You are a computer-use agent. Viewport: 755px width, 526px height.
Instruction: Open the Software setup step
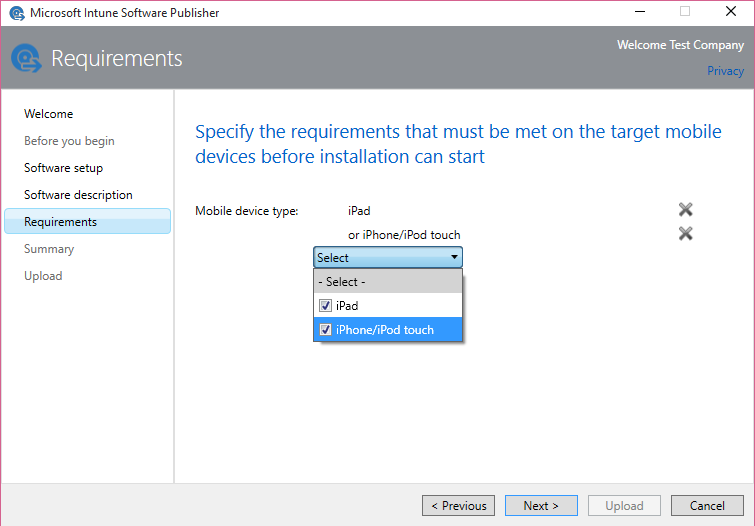[63, 168]
